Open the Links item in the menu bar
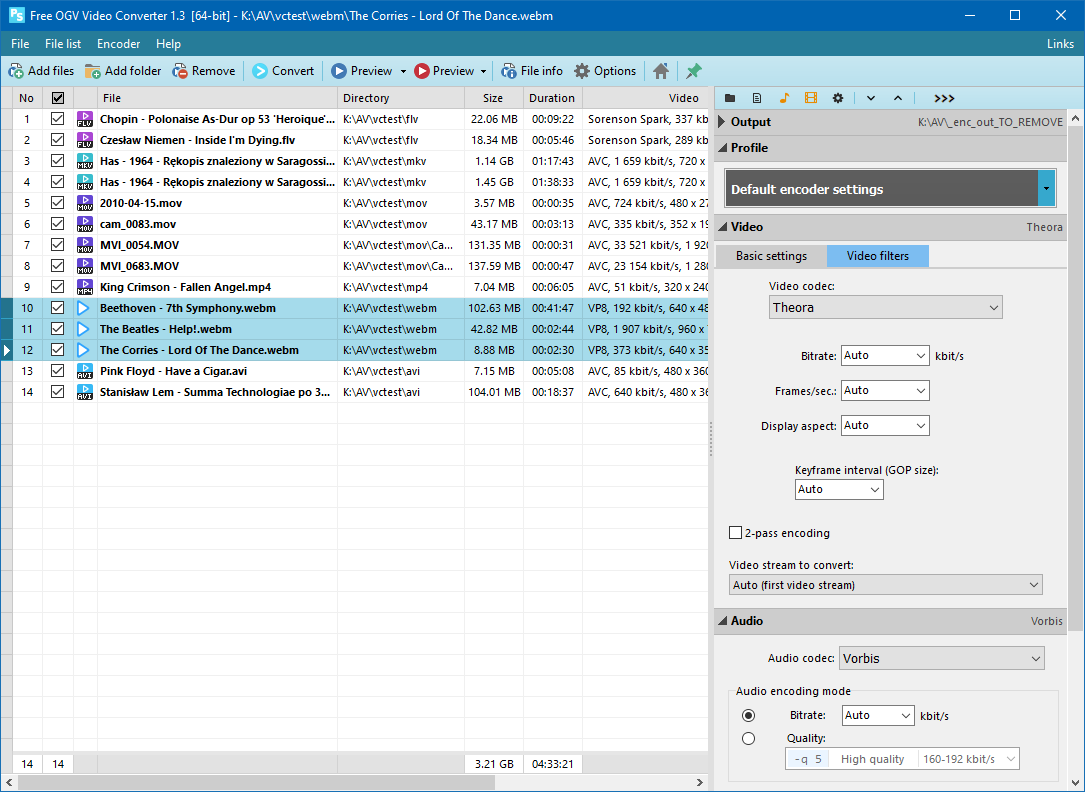Viewport: 1085px width, 792px height. (x=1060, y=44)
